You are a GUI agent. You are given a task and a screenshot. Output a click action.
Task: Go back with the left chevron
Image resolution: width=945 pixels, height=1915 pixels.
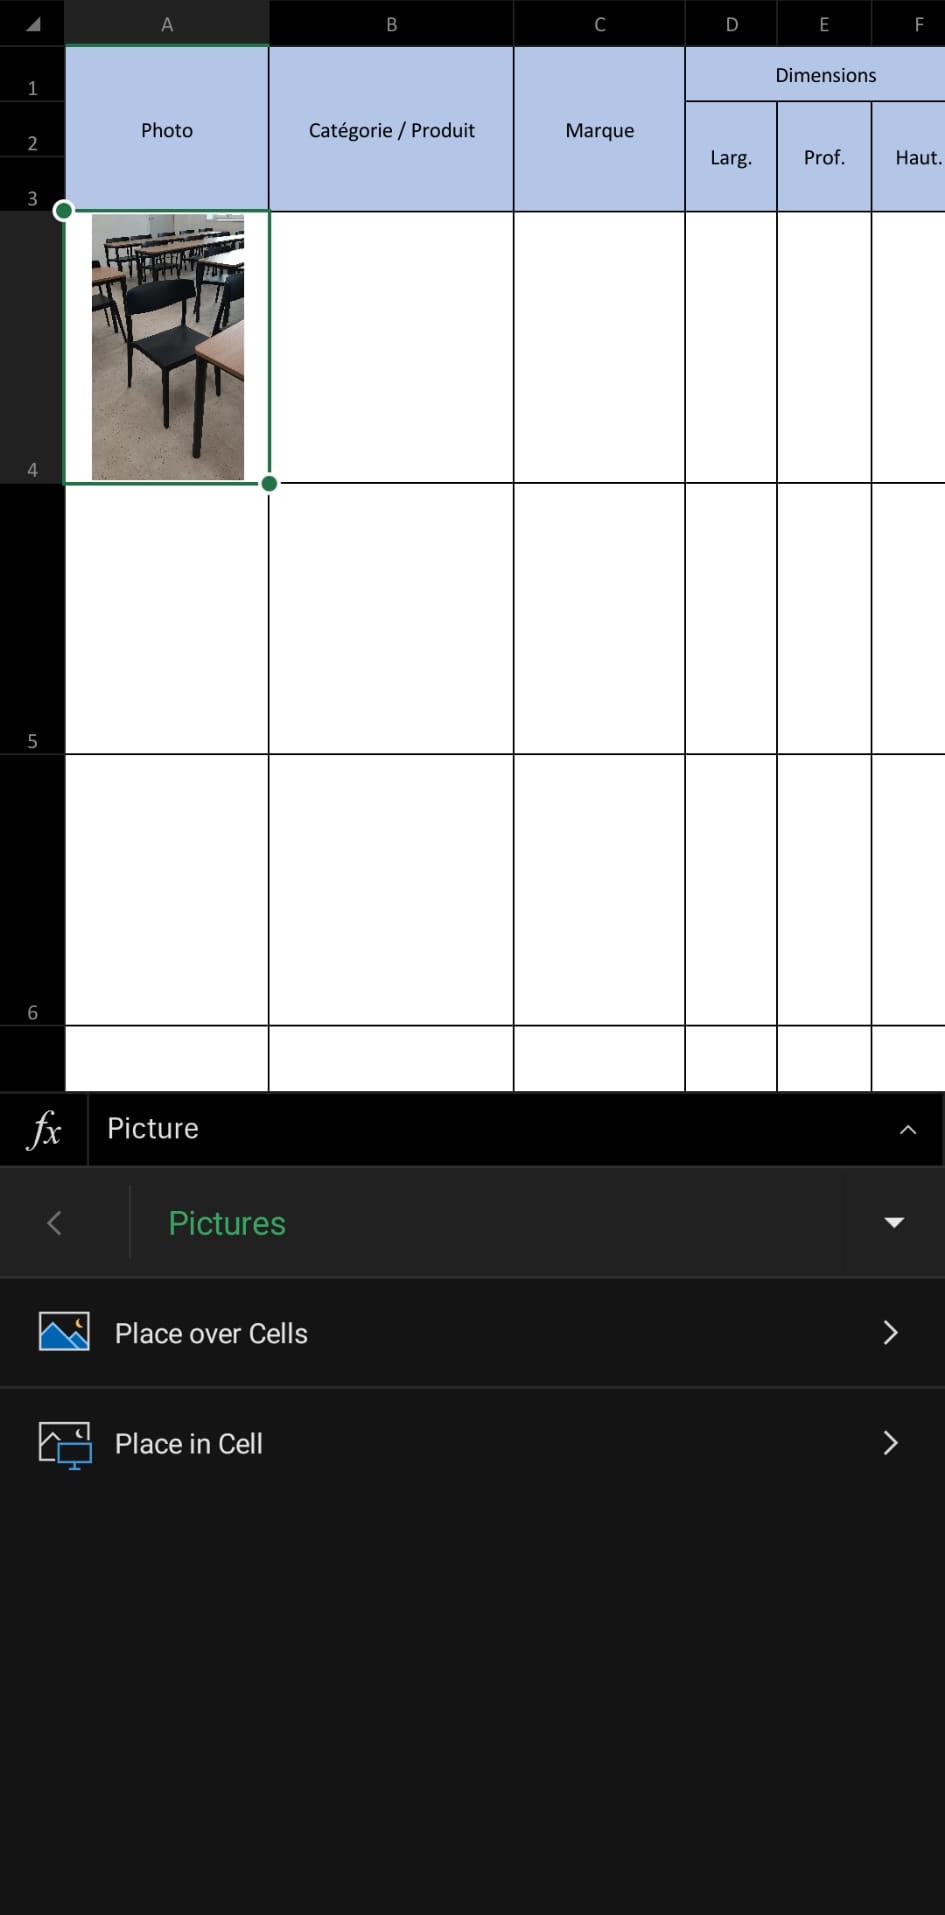(x=55, y=1222)
